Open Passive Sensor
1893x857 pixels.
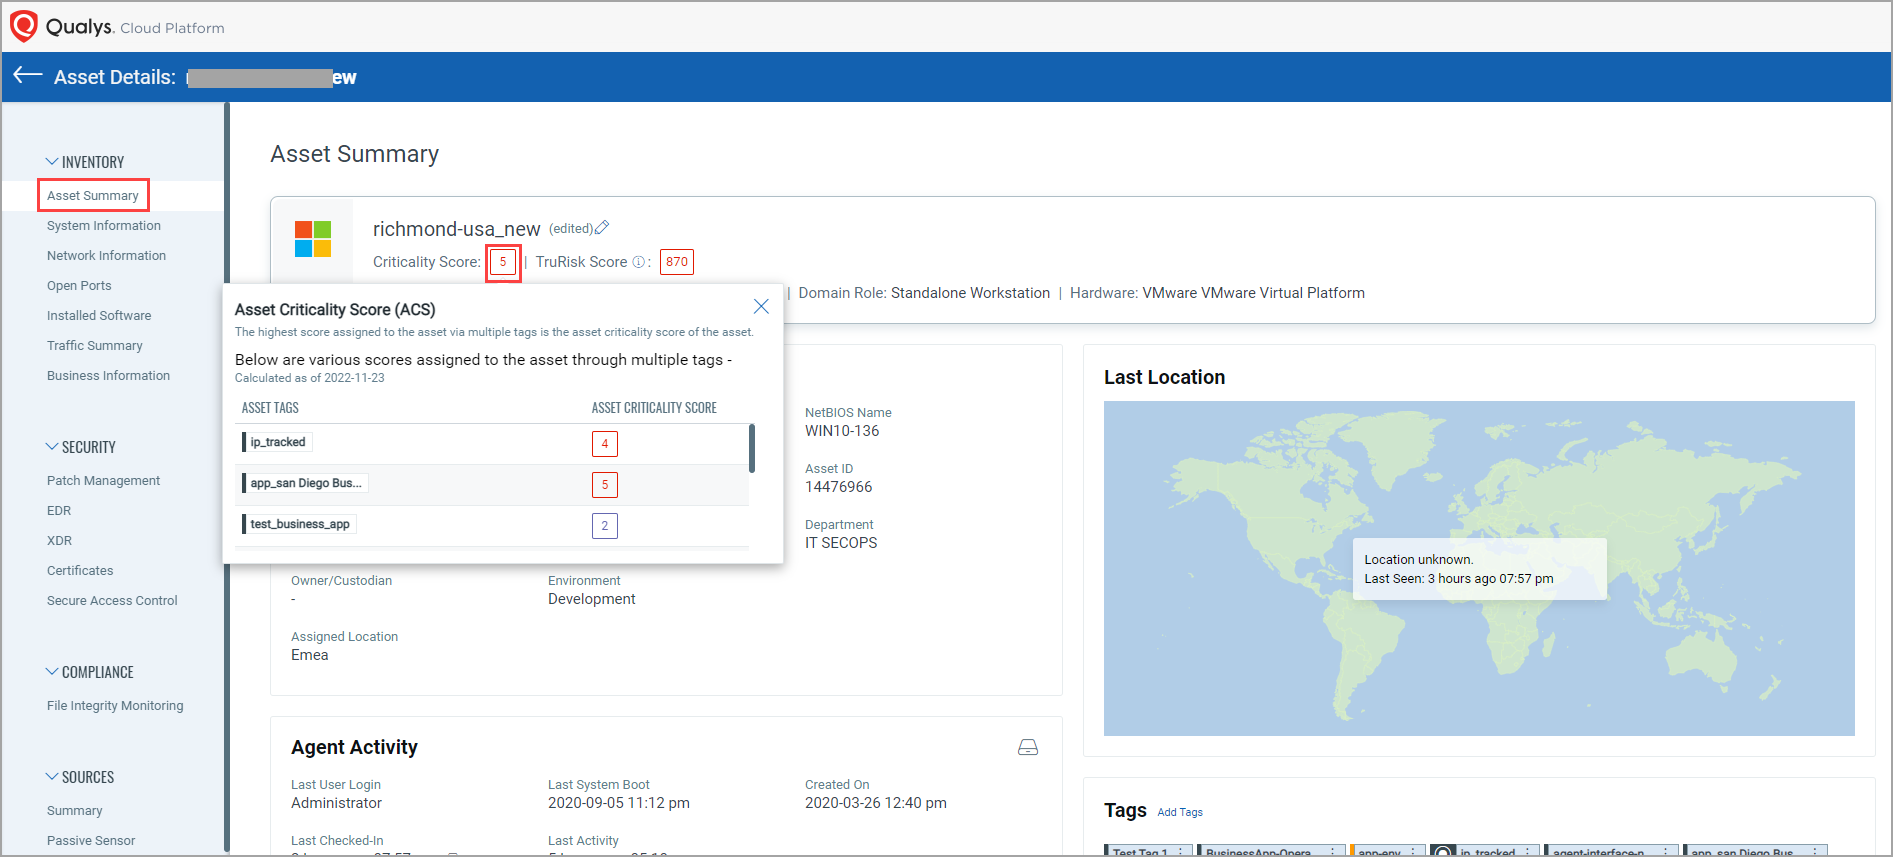pos(91,840)
